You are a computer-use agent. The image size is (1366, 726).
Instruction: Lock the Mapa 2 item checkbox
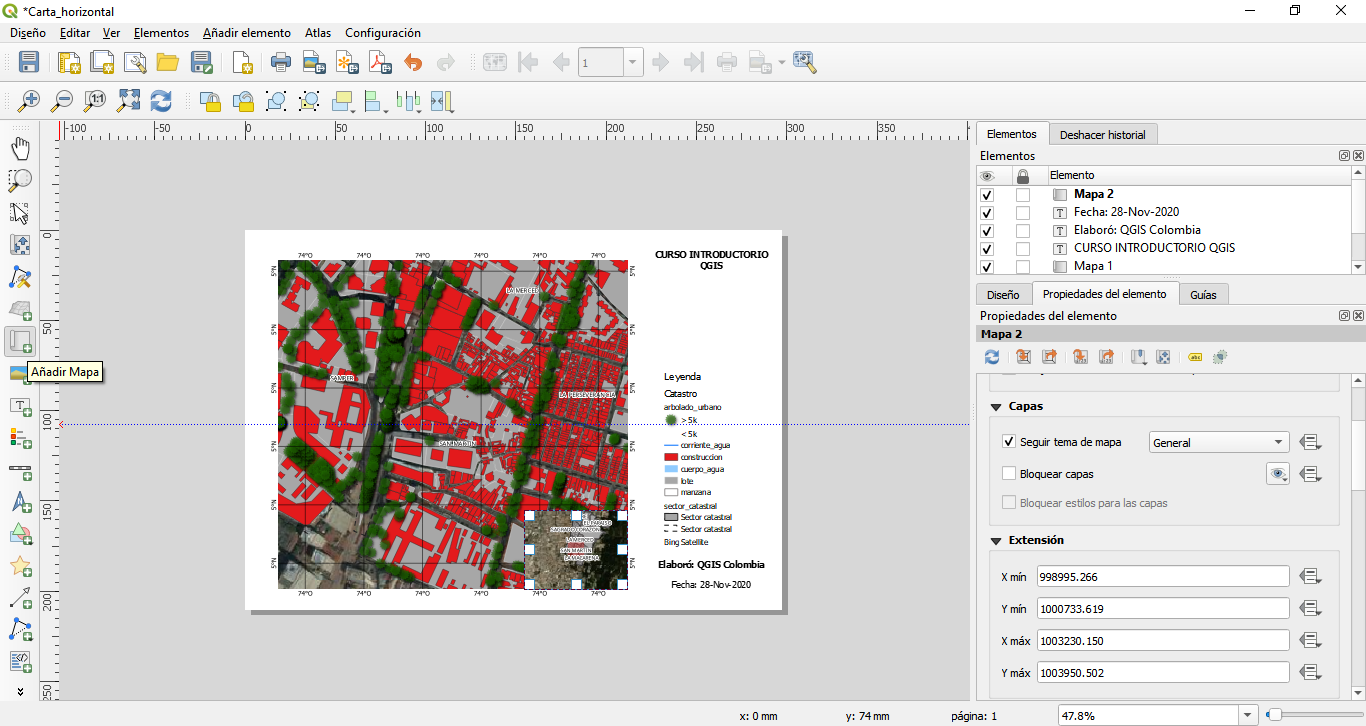pos(1023,195)
